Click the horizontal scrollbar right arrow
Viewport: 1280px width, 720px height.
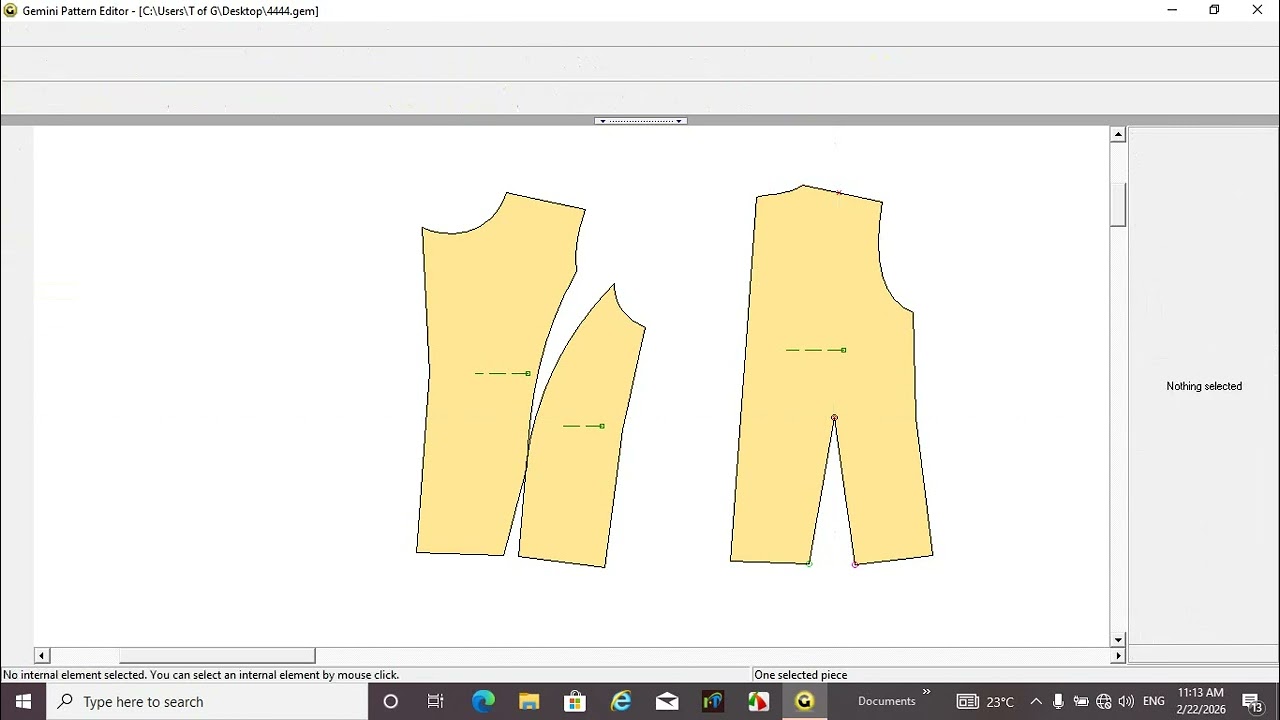(1118, 656)
